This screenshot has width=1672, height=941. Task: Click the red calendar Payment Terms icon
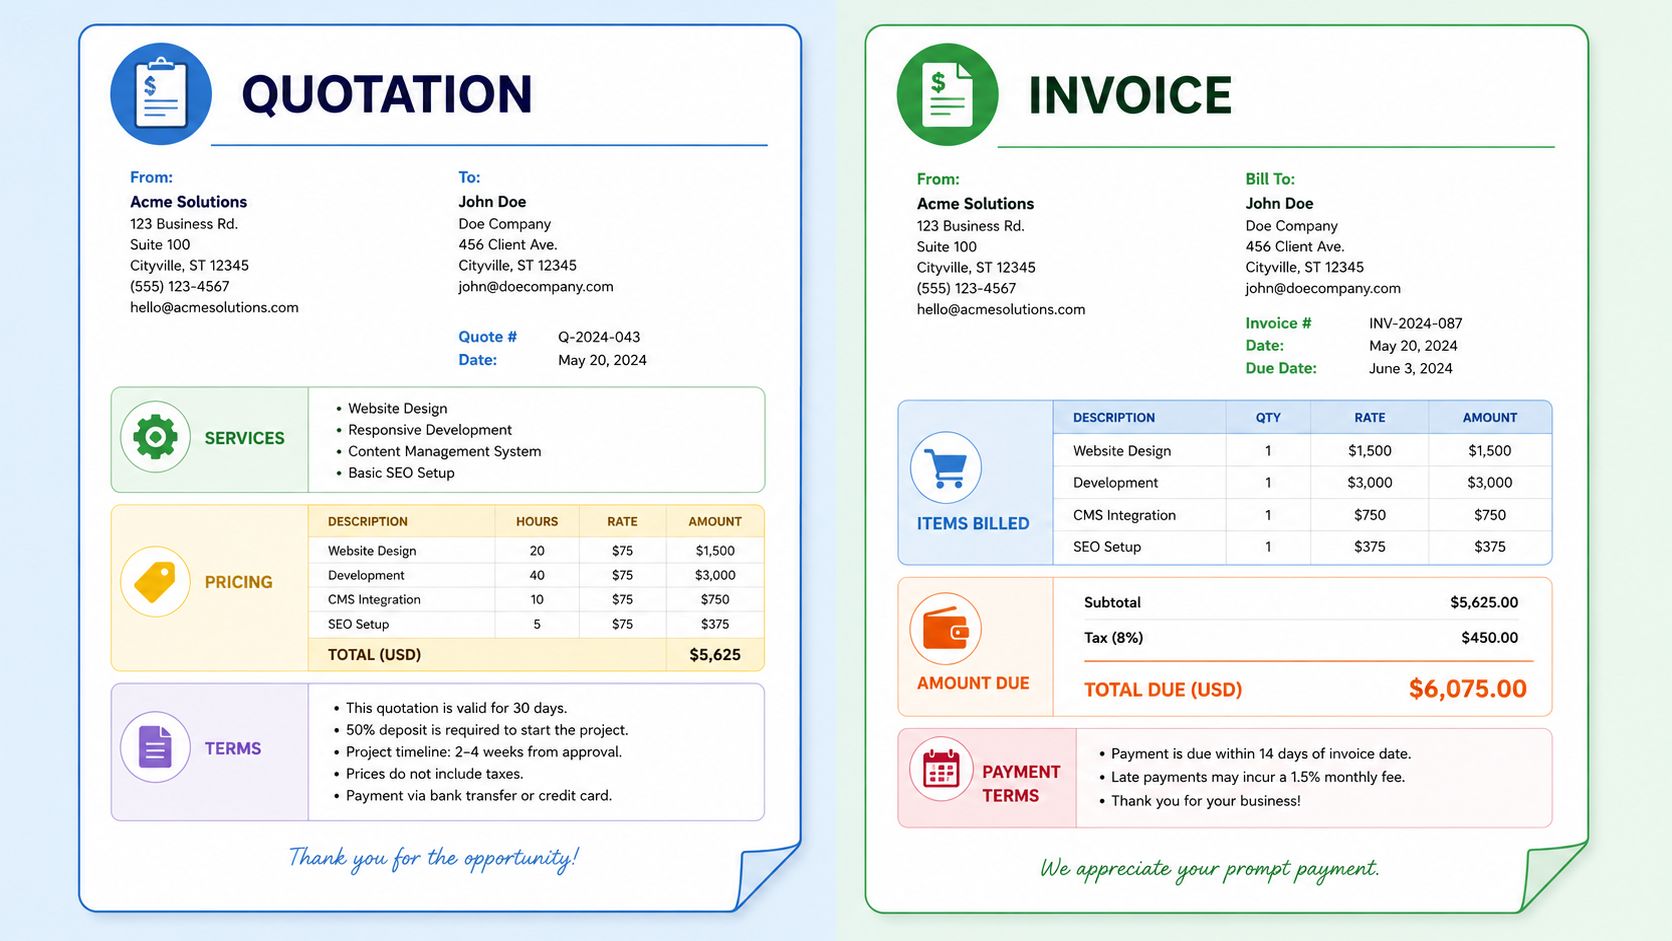click(x=941, y=769)
